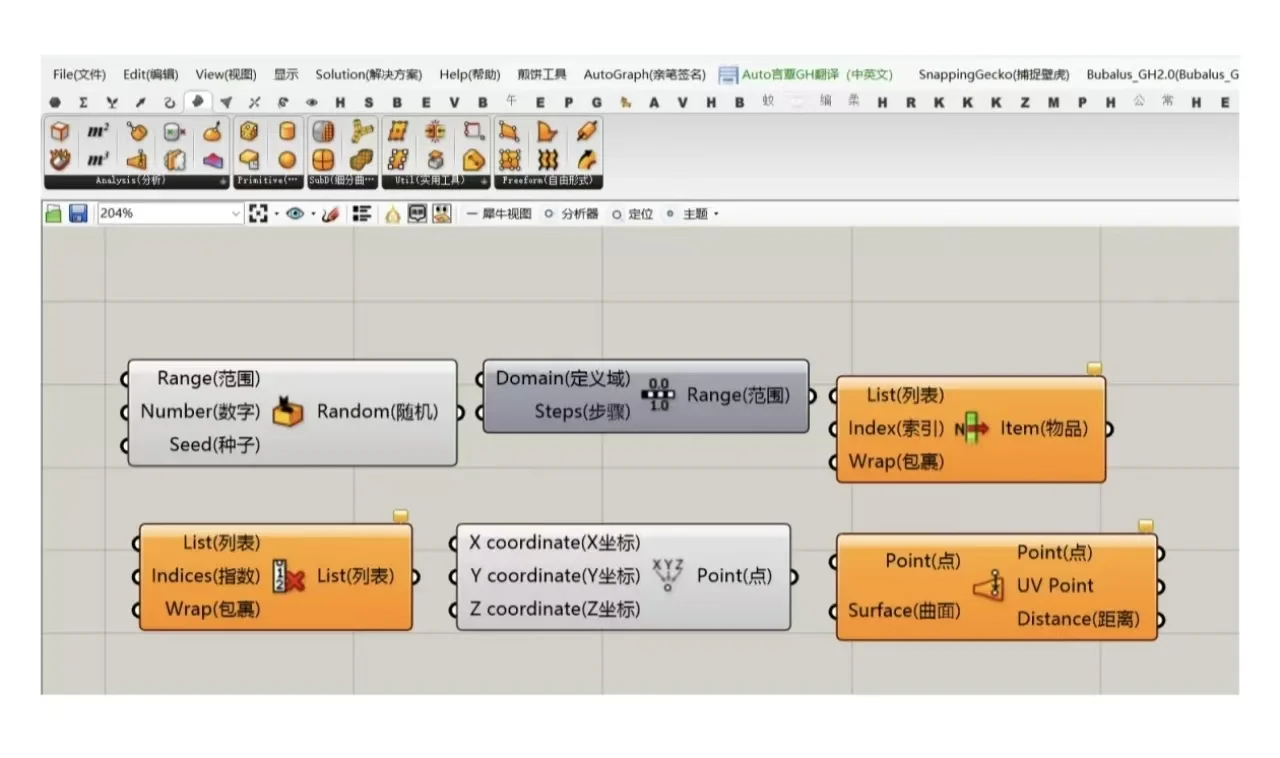Click the speech bubble icon on canvas toolbar
Image resolution: width=1280 pixels, height=758 pixels.
[417, 214]
